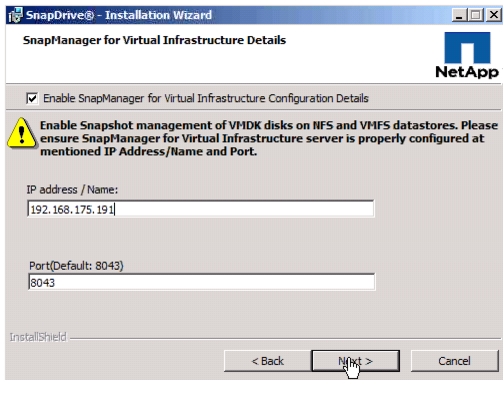The width and height of the screenshot is (504, 408).
Task: Minimize the Installation Wizard window
Action: click(x=459, y=15)
